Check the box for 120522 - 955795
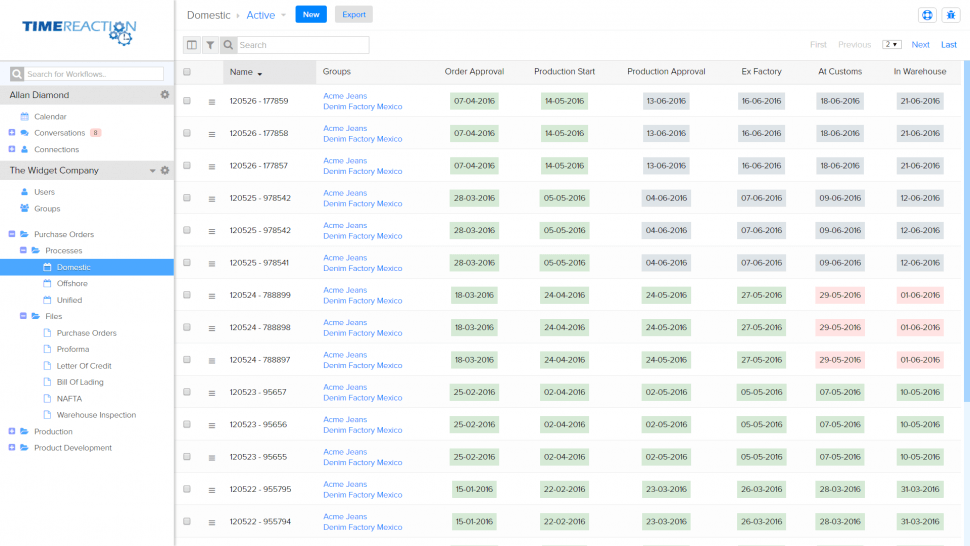970x546 pixels. coord(187,489)
